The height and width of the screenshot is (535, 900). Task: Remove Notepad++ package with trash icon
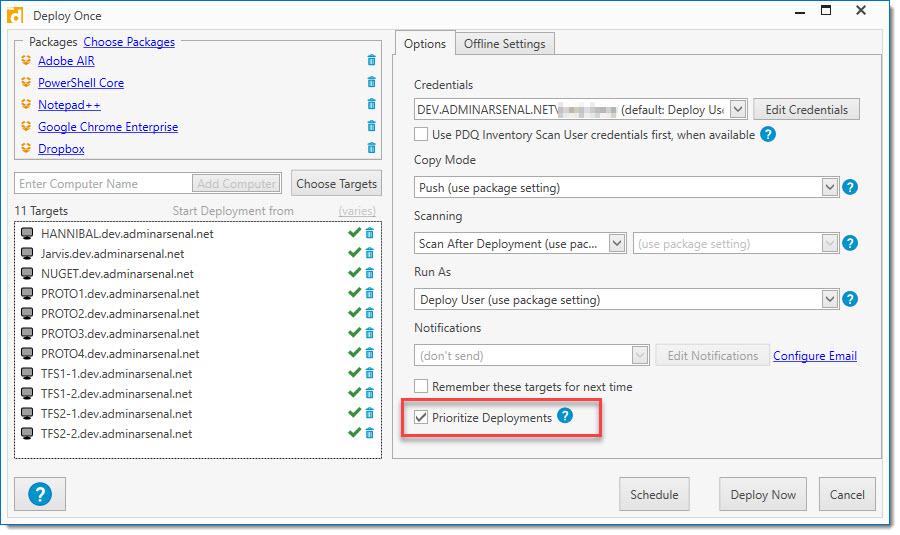(x=371, y=104)
